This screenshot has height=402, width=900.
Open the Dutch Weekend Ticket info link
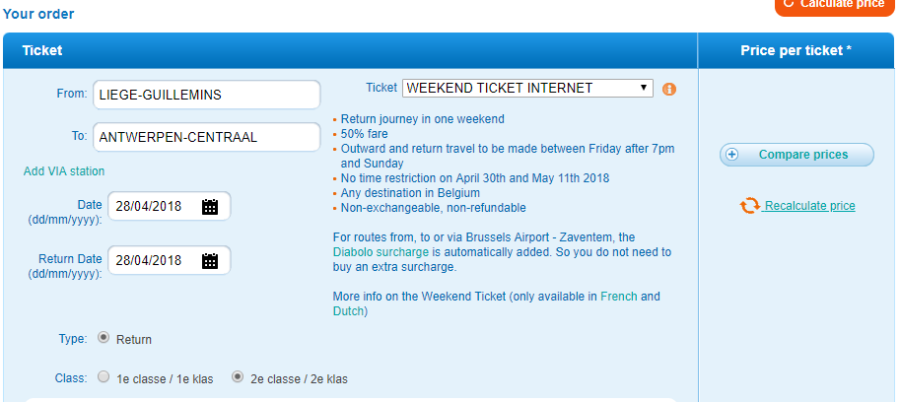point(349,311)
